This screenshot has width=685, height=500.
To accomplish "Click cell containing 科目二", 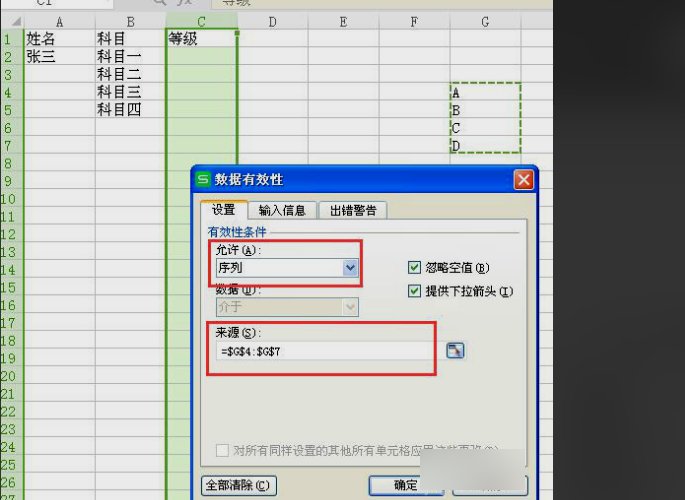I will [130, 74].
